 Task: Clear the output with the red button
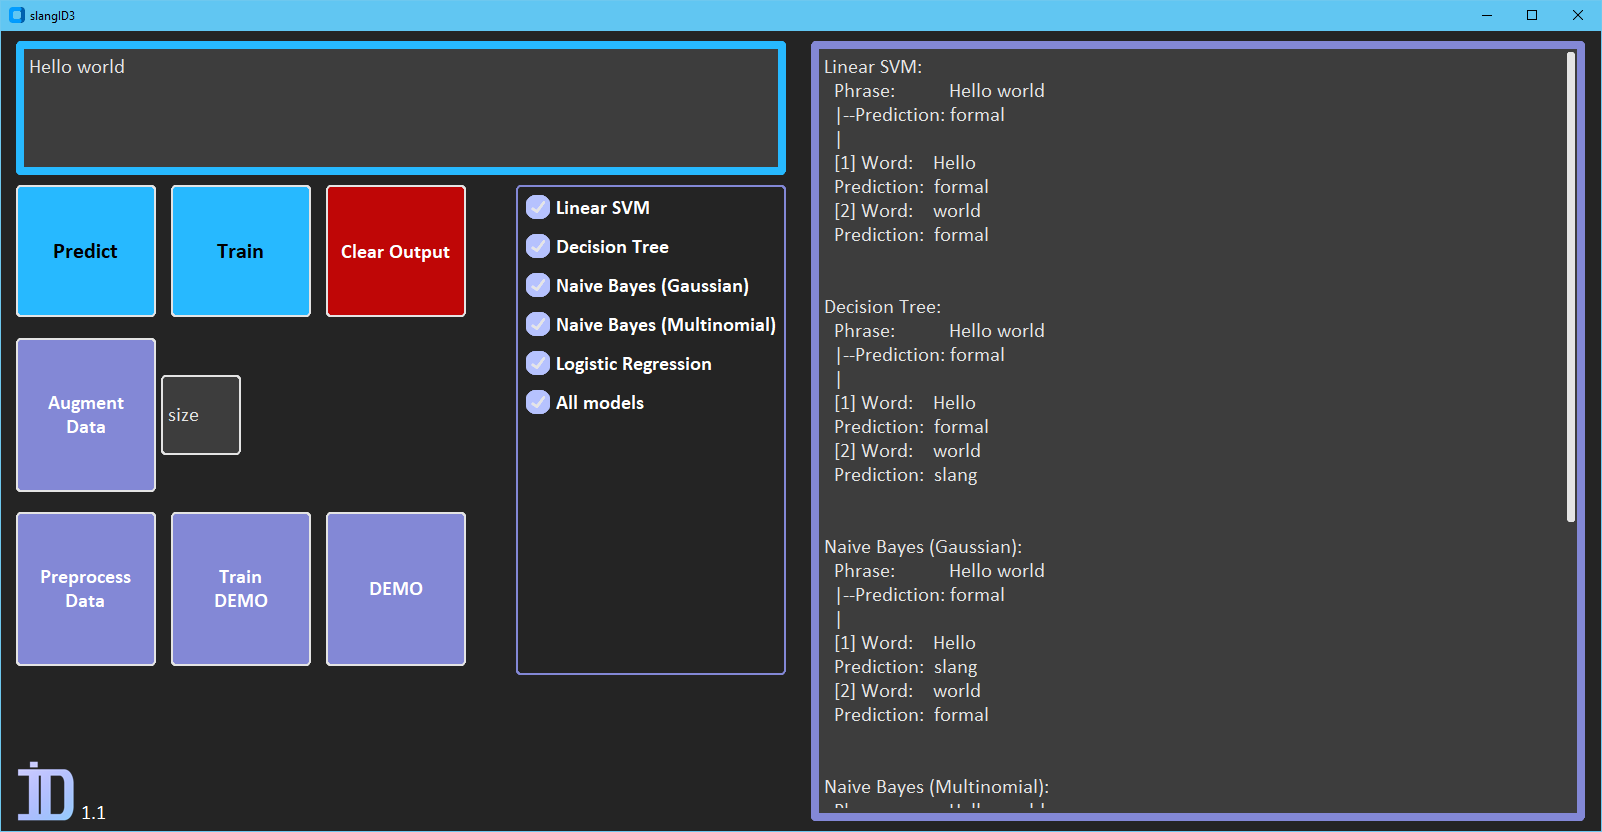tap(396, 251)
